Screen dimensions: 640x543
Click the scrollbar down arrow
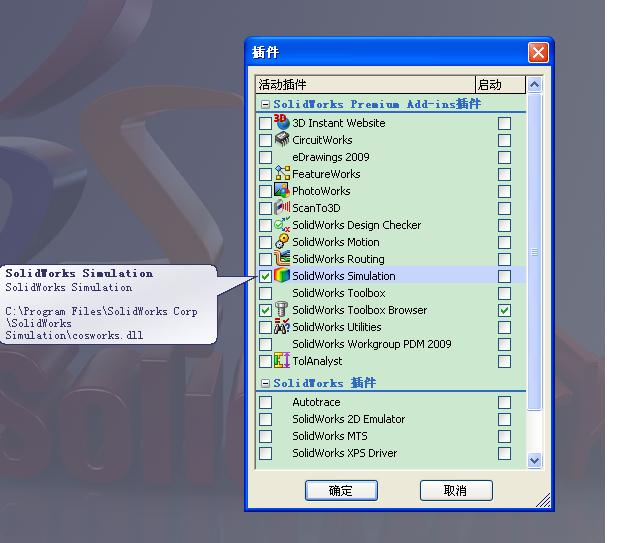[534, 461]
